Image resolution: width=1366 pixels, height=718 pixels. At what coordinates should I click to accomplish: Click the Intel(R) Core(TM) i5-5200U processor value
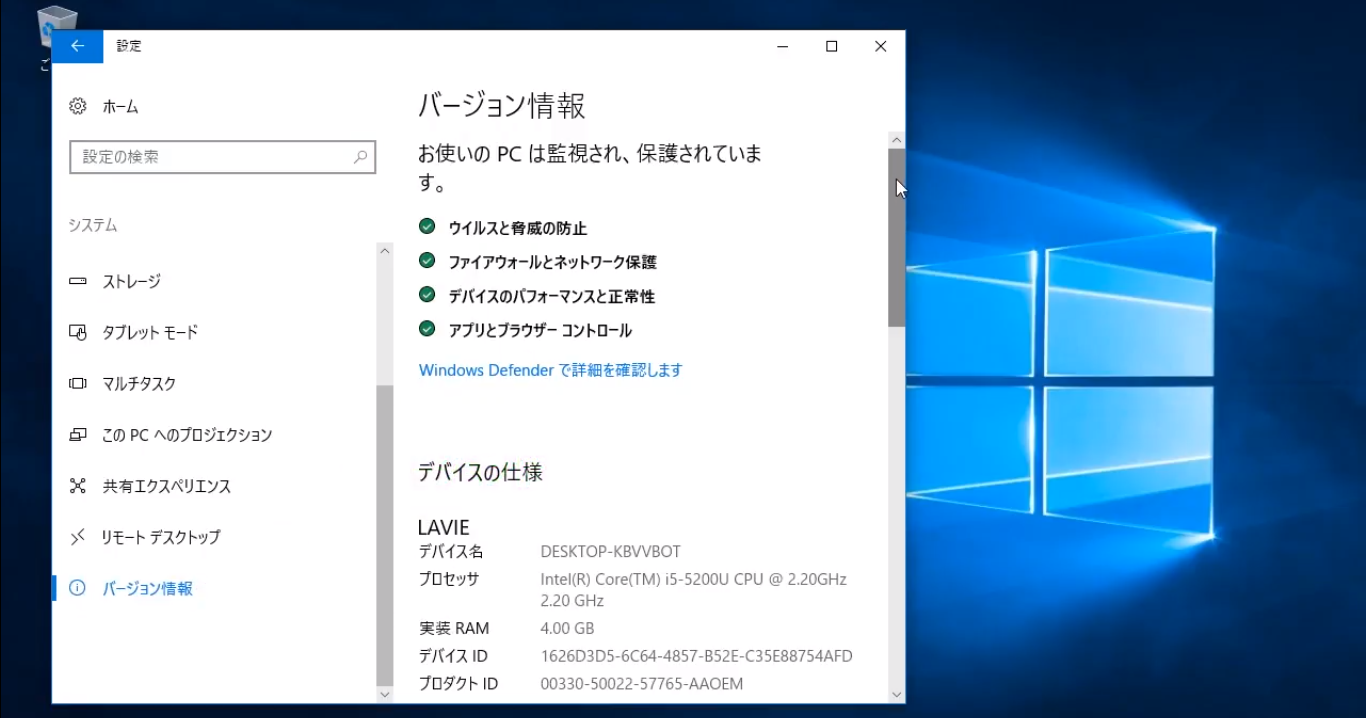tap(693, 590)
